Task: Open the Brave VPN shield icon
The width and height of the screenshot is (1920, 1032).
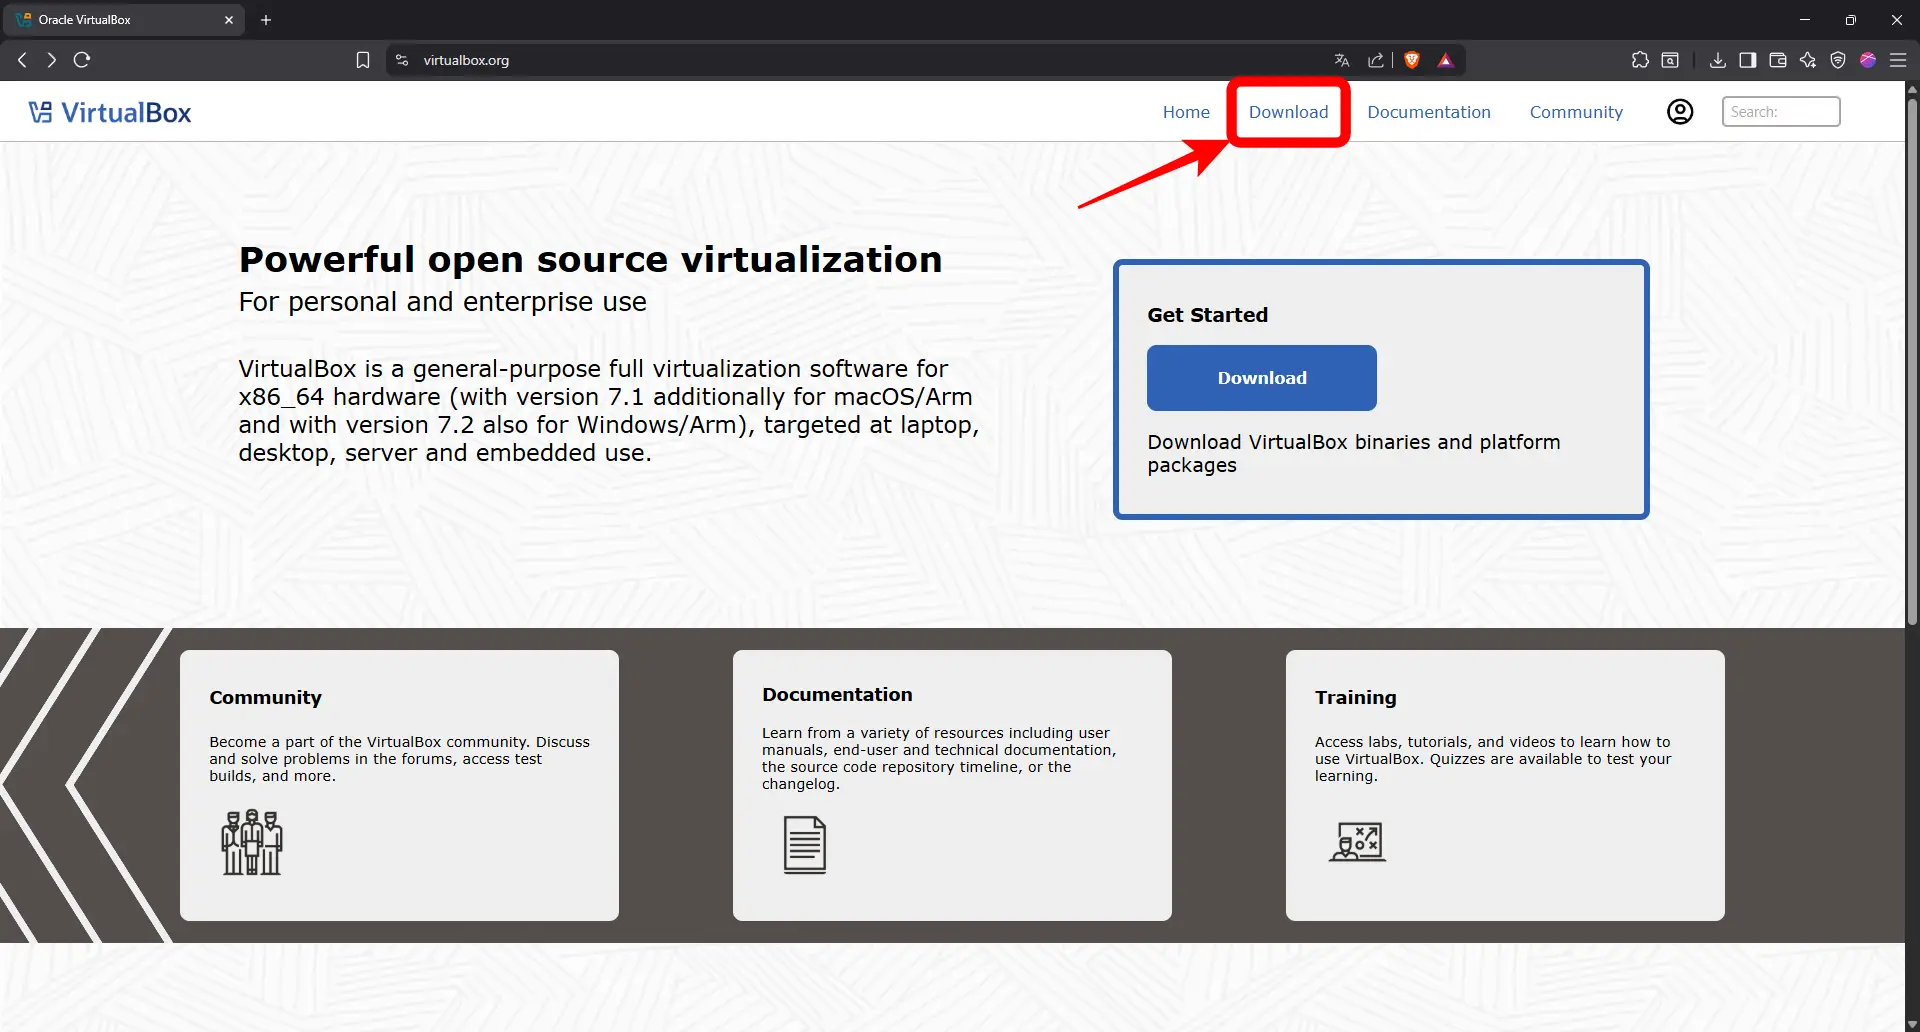Action: pyautogui.click(x=1838, y=60)
